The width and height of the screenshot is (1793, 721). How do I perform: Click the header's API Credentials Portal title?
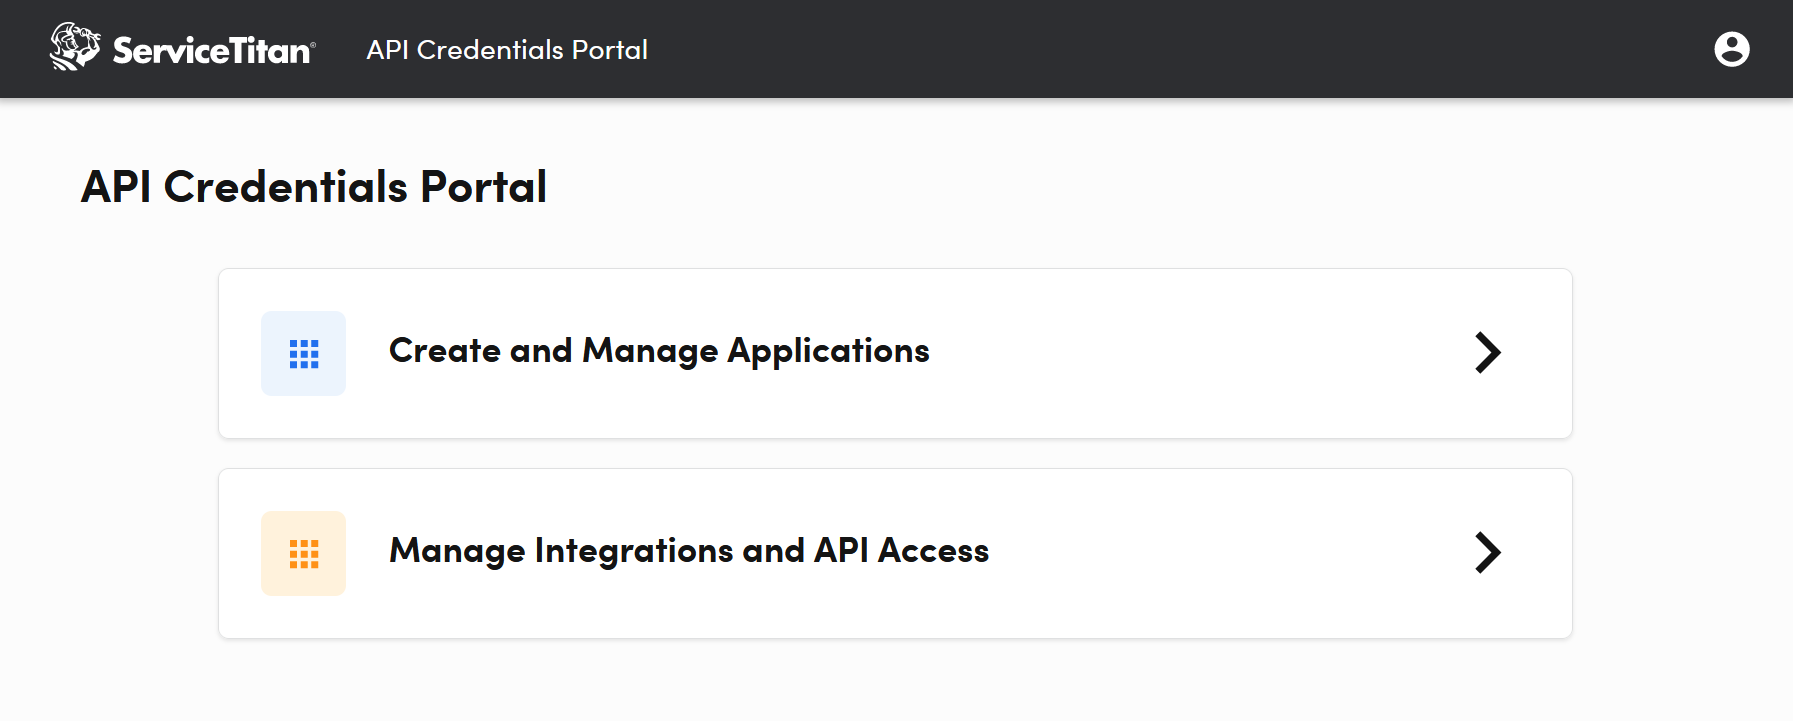507,50
